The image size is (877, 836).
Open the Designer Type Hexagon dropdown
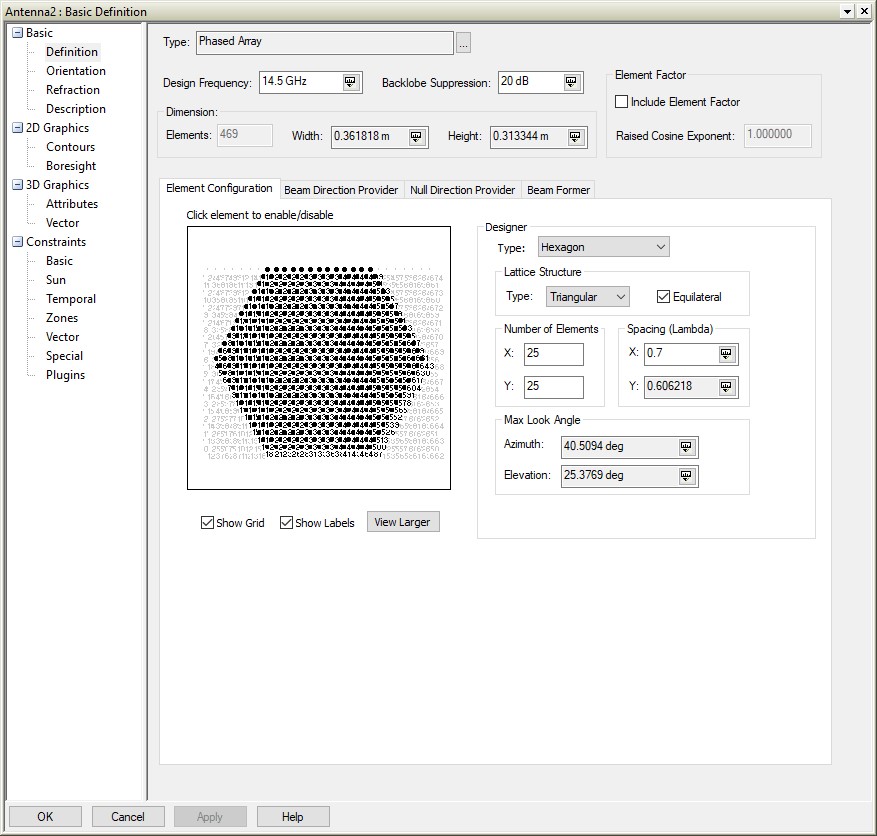(x=603, y=247)
